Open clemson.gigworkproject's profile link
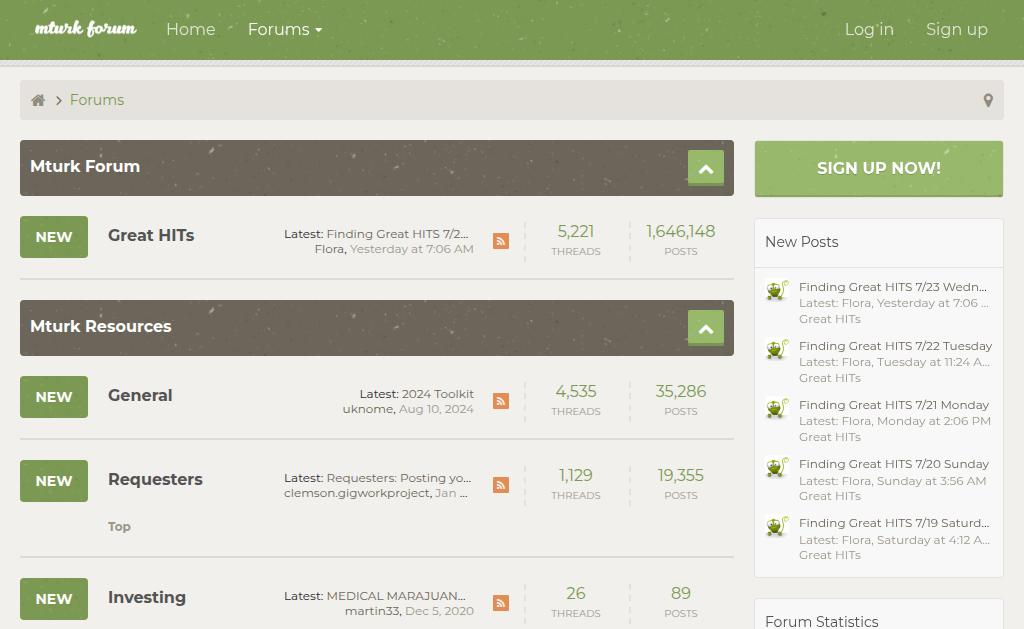 [357, 493]
